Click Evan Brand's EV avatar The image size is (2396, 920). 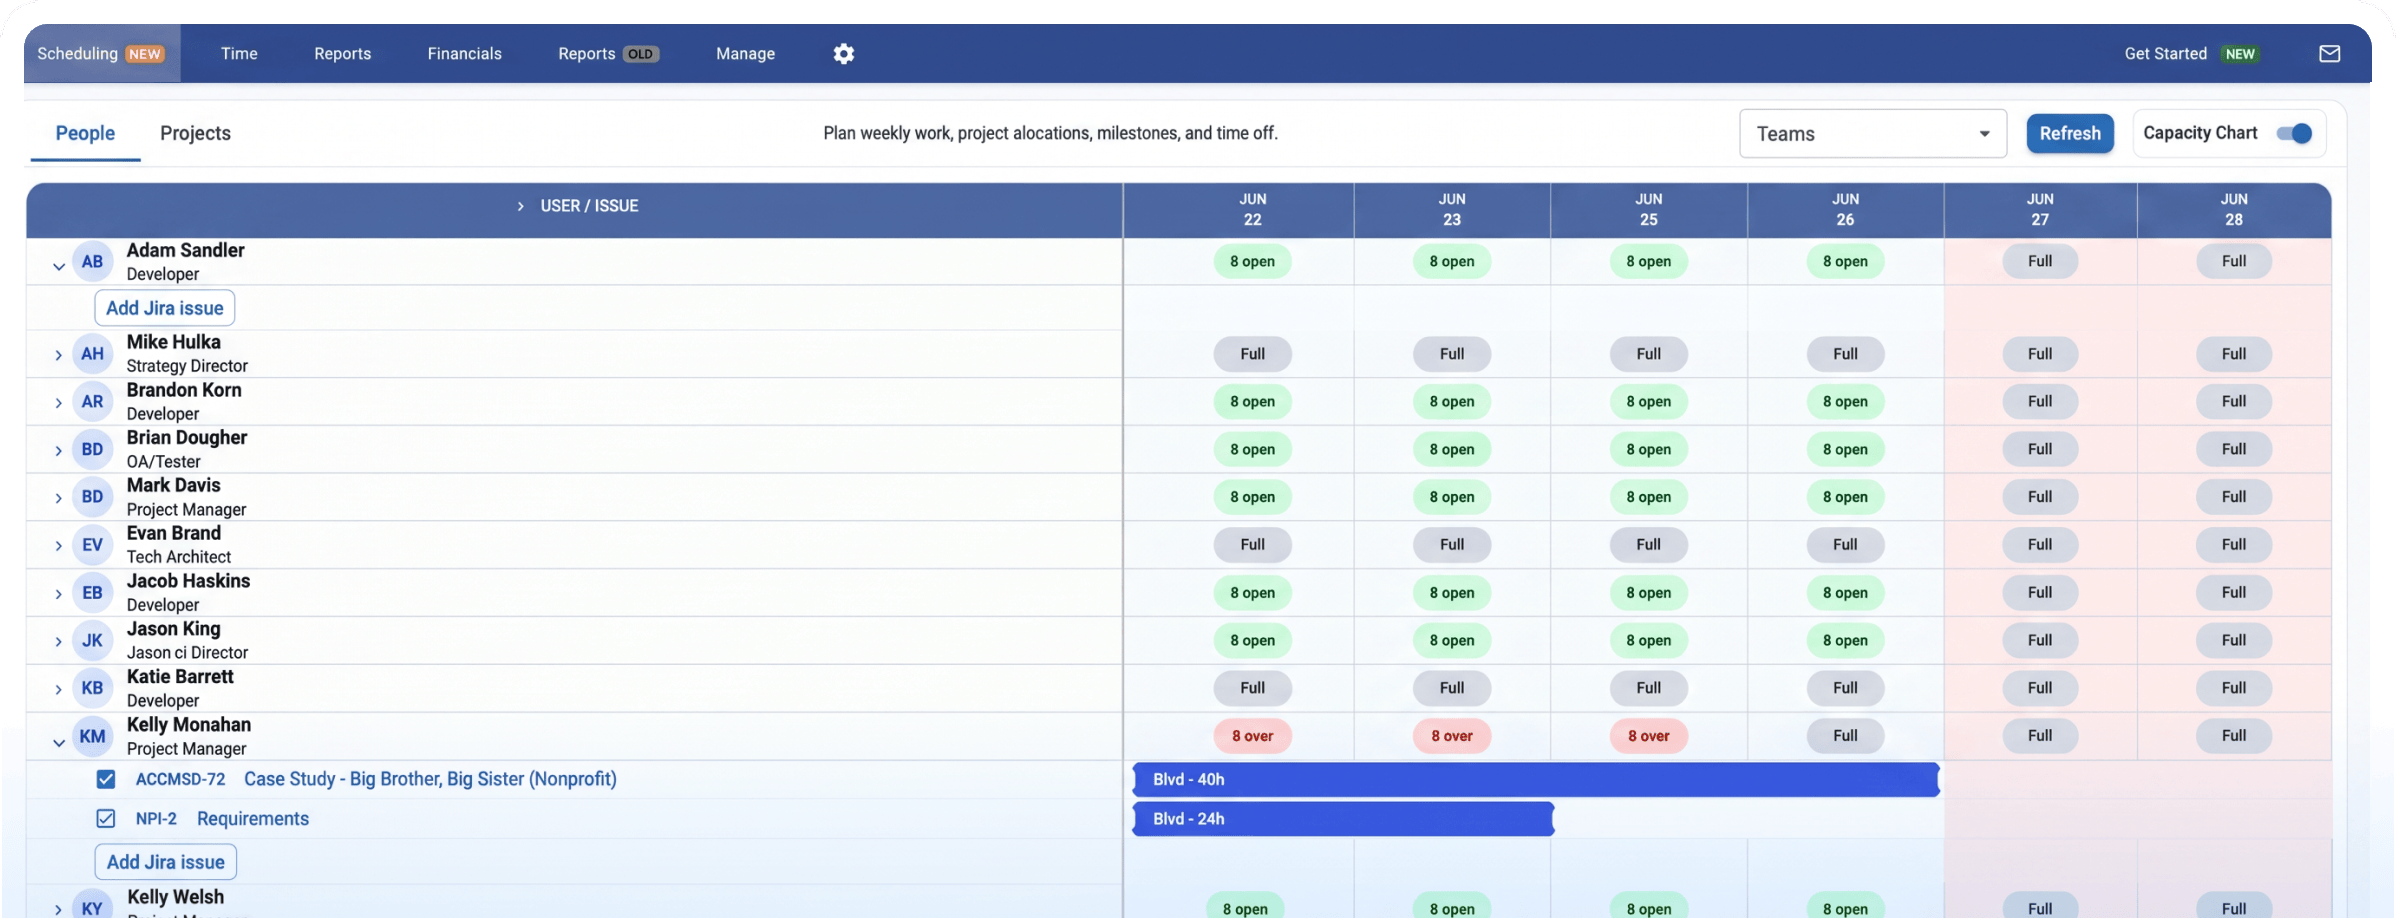click(x=92, y=545)
